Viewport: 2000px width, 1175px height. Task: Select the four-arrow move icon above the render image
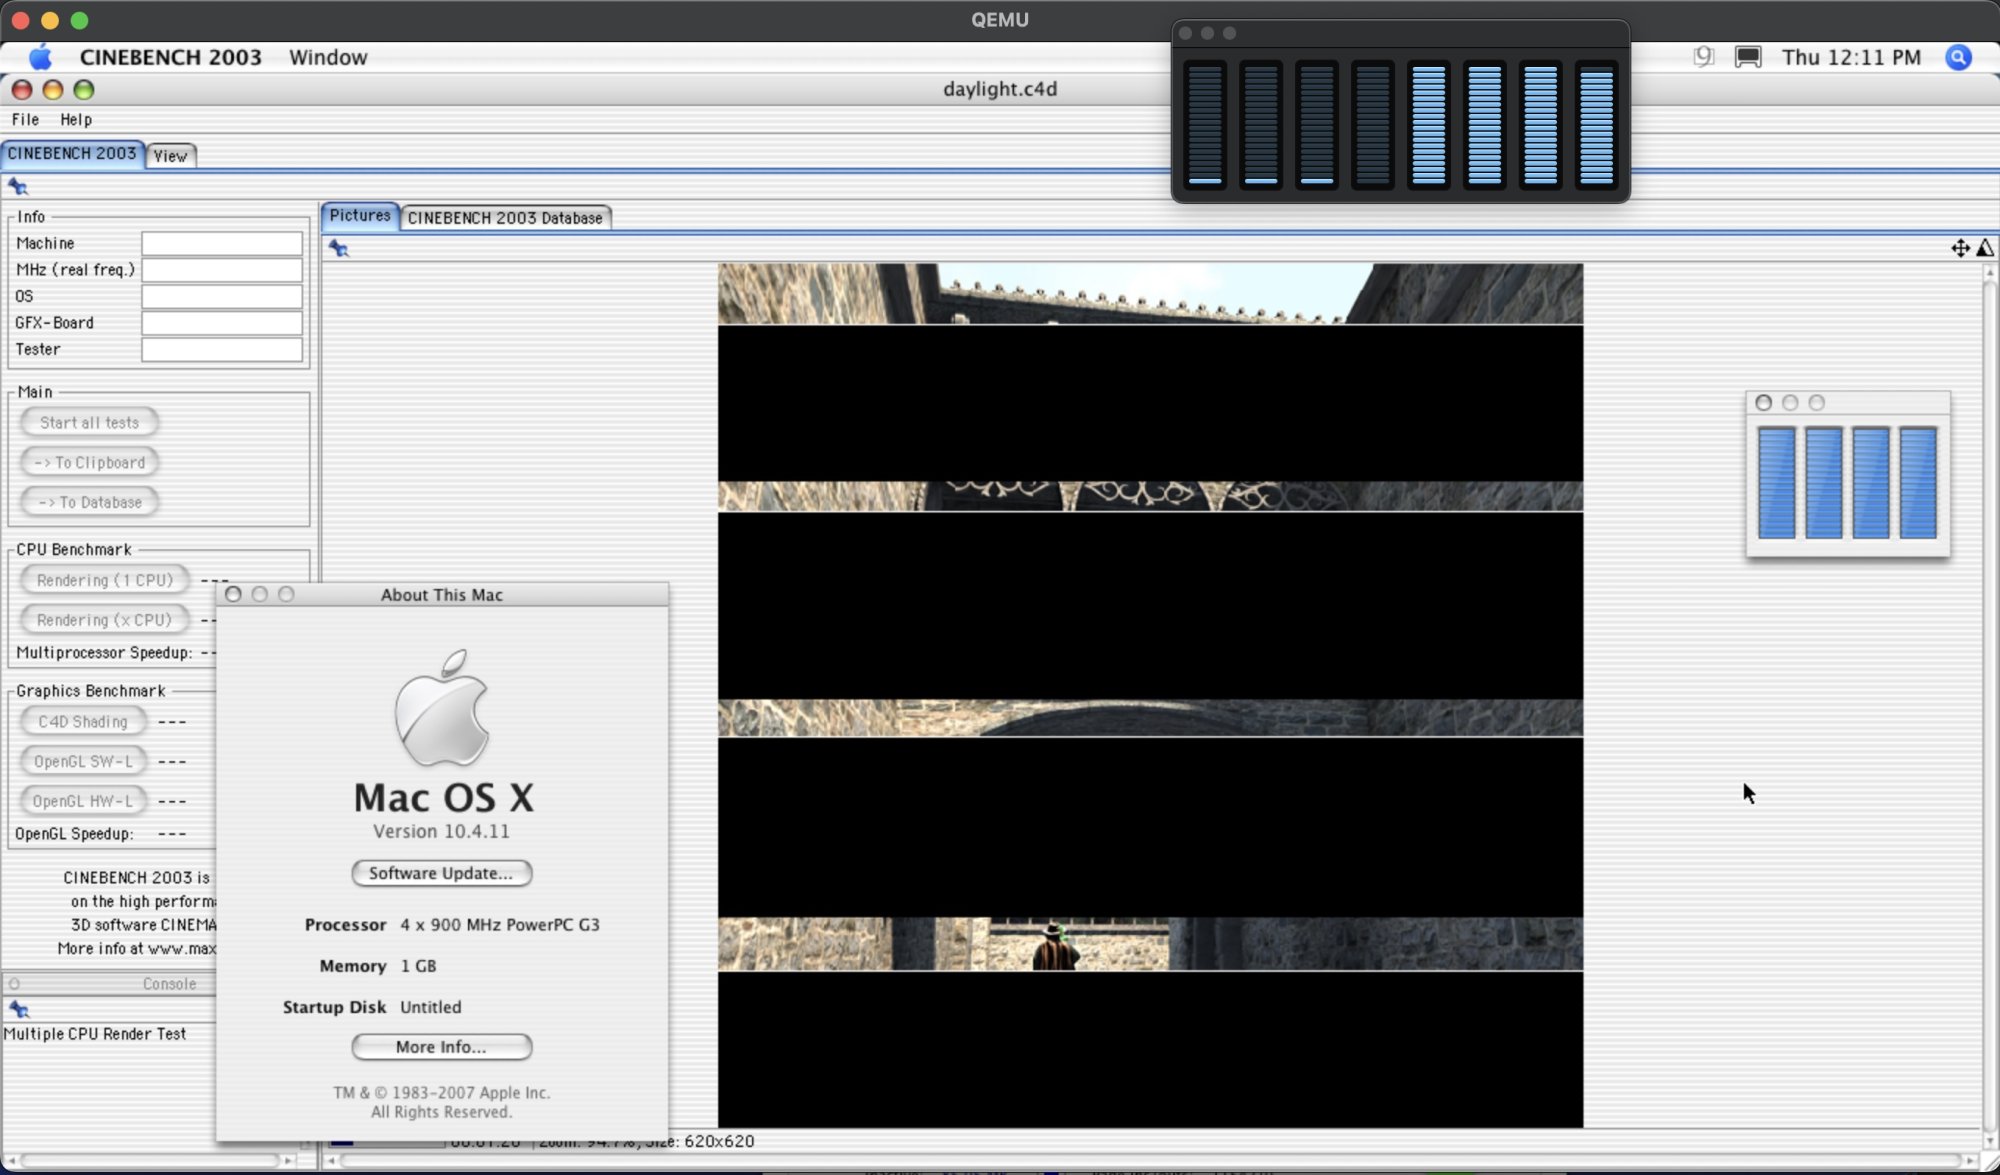click(1959, 247)
